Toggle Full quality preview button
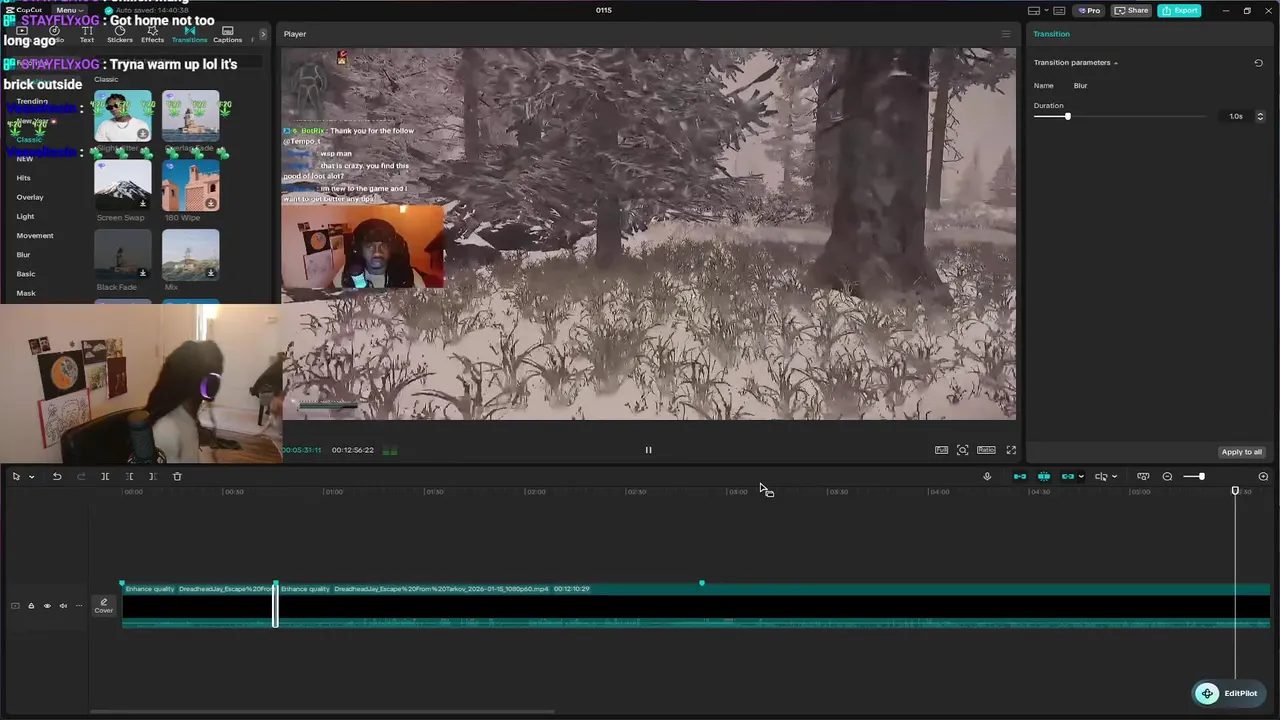Screen dimensions: 1280x720 tap(941, 450)
